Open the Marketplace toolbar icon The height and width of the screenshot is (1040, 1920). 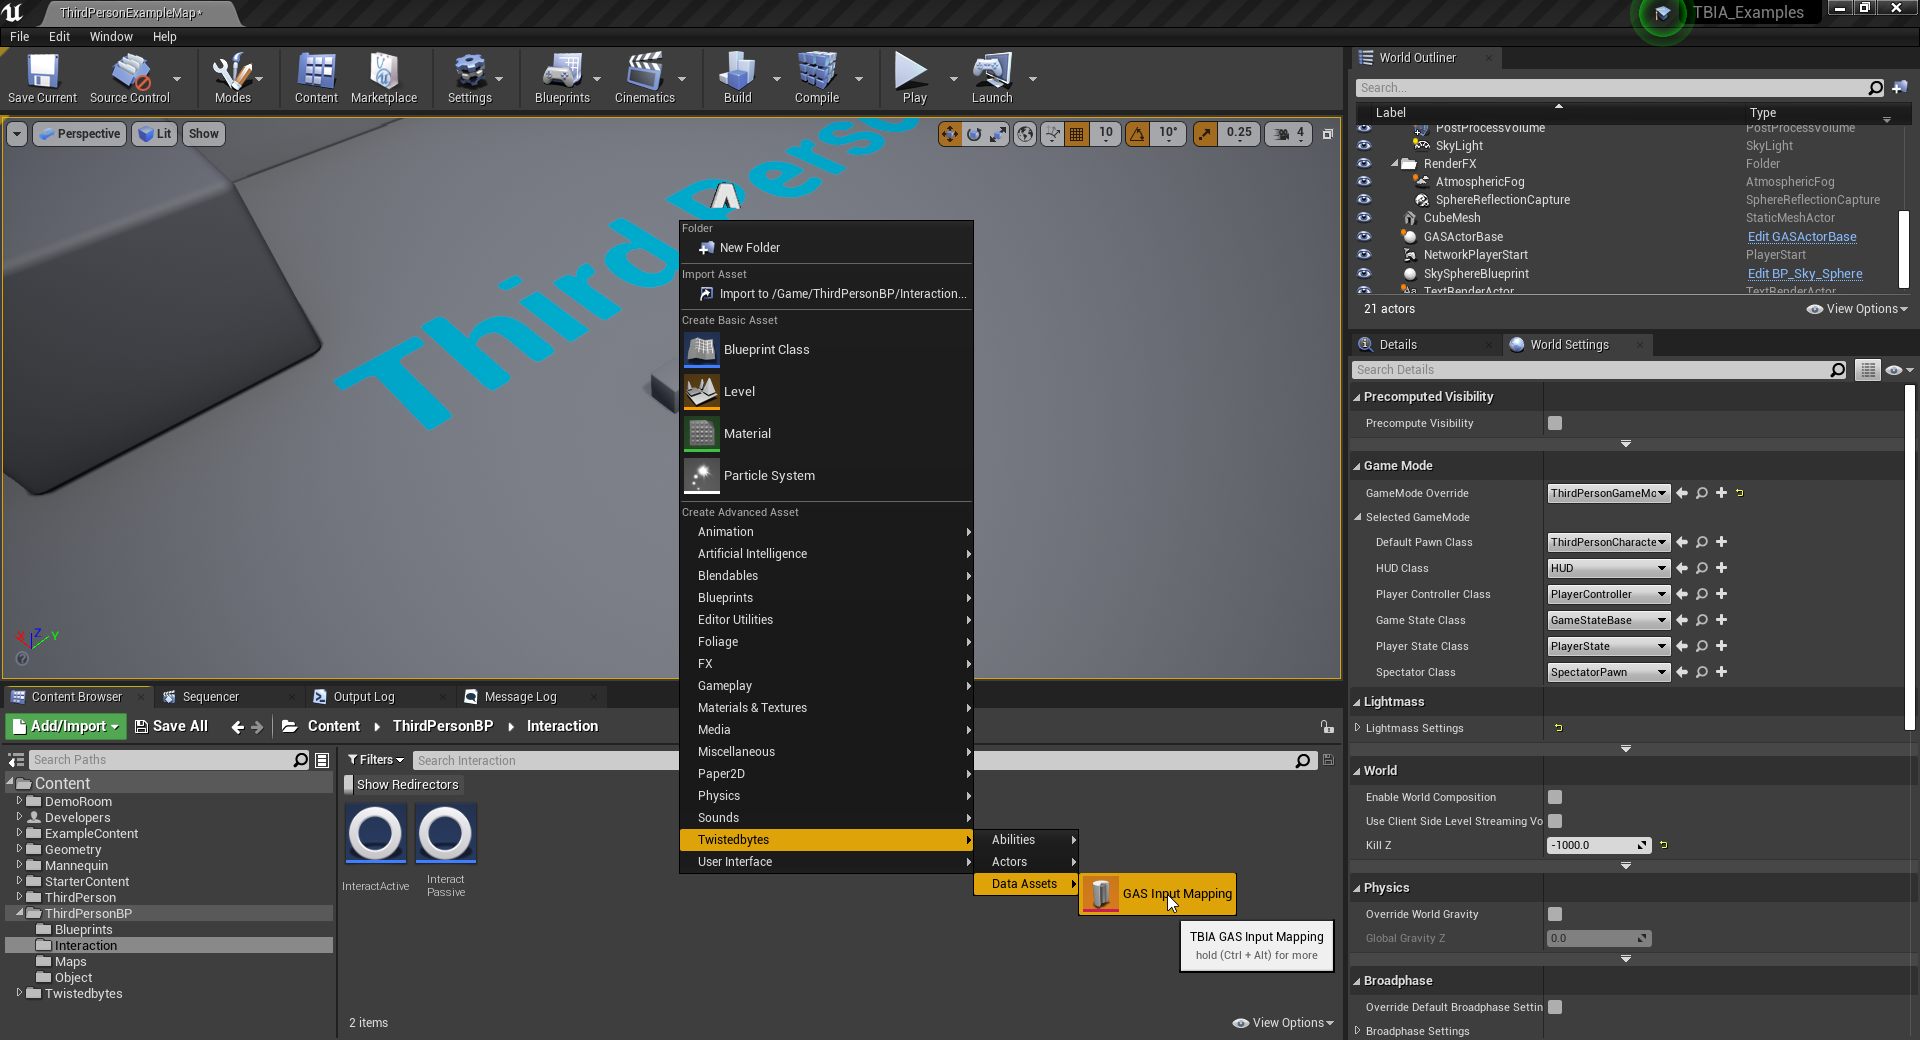(x=384, y=78)
